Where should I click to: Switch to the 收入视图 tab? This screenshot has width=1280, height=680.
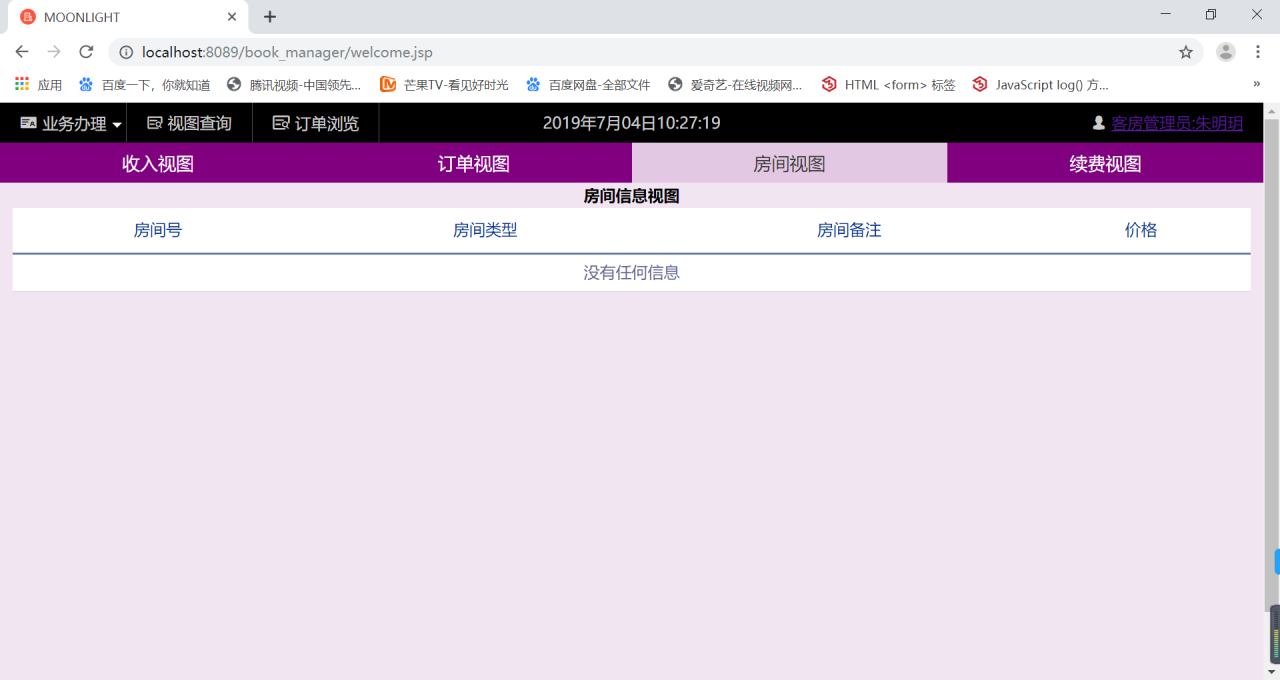pos(158,163)
